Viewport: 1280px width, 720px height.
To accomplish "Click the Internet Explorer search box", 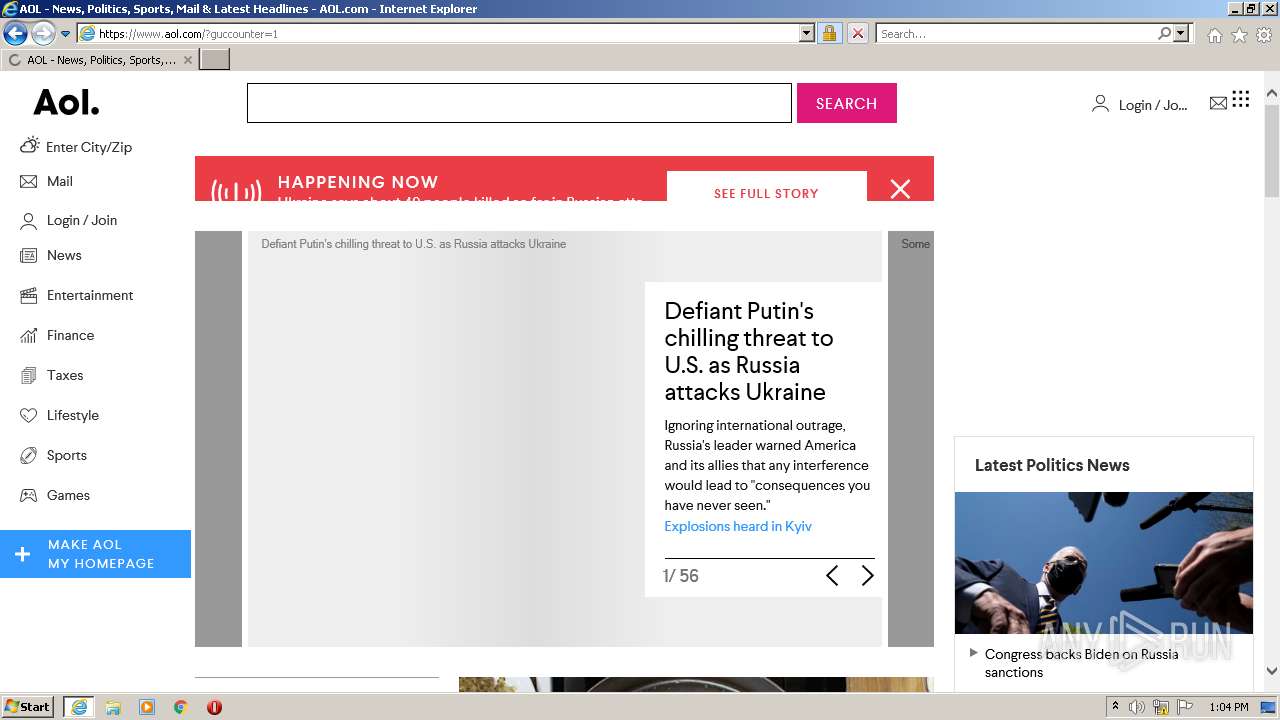I will [x=1016, y=33].
